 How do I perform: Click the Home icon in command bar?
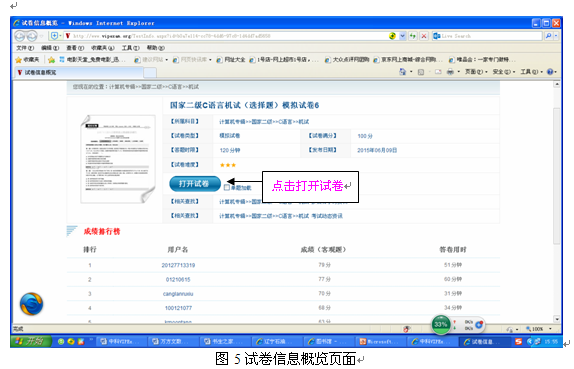point(402,72)
